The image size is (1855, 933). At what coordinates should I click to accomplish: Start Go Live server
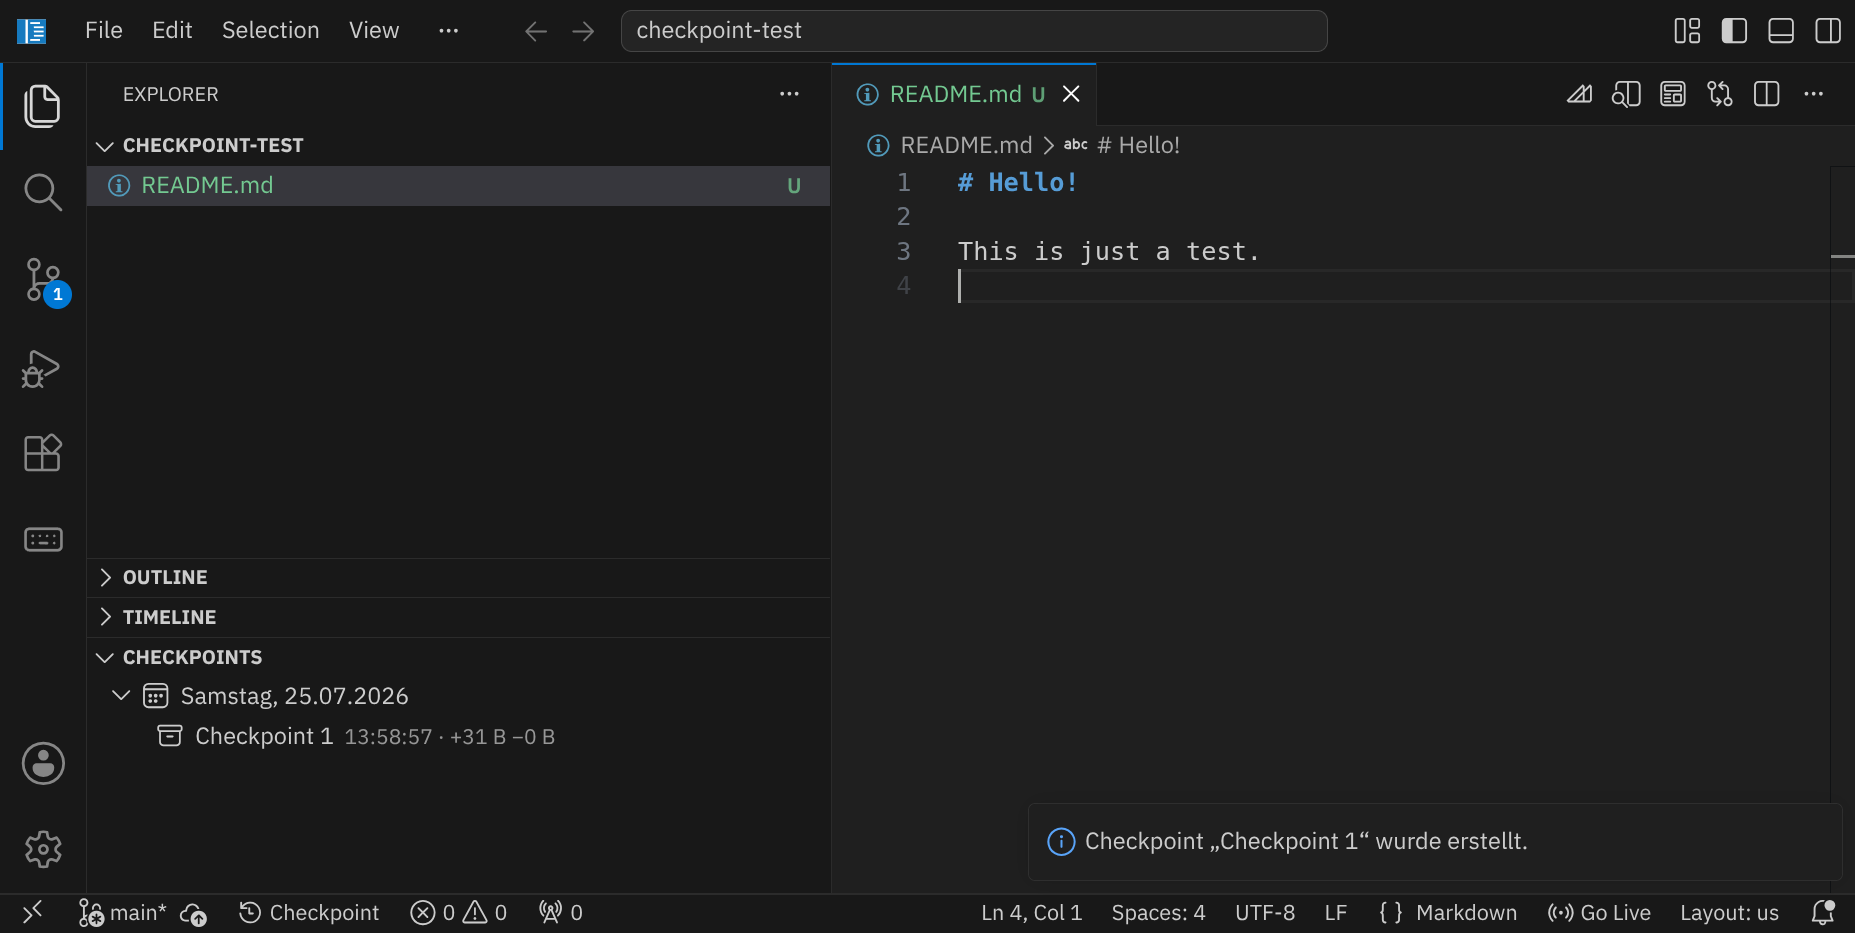(1599, 913)
